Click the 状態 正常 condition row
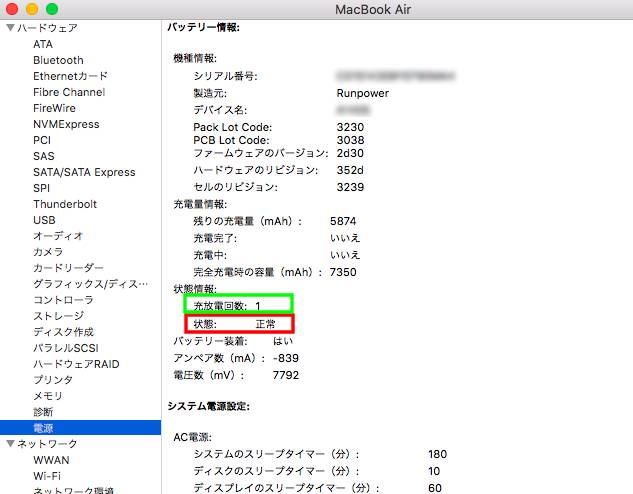 pyautogui.click(x=239, y=324)
